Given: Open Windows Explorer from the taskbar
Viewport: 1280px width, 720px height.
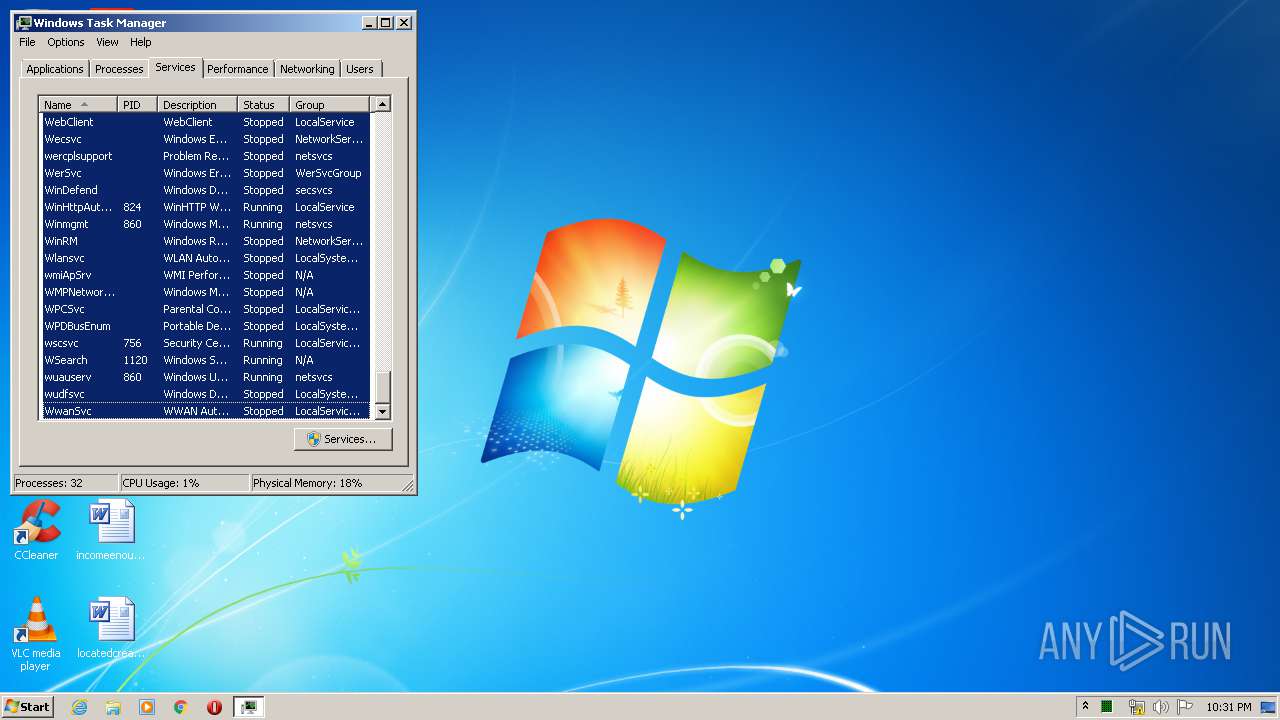Looking at the screenshot, I should [x=113, y=707].
